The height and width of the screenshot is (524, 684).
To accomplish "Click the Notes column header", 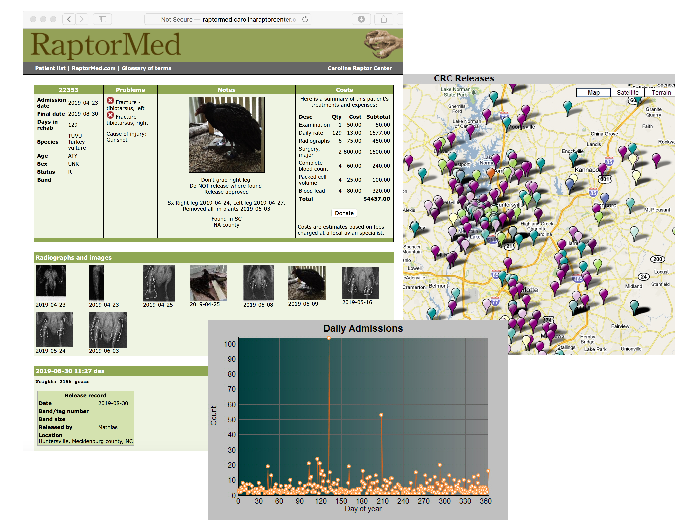I will click(x=226, y=90).
